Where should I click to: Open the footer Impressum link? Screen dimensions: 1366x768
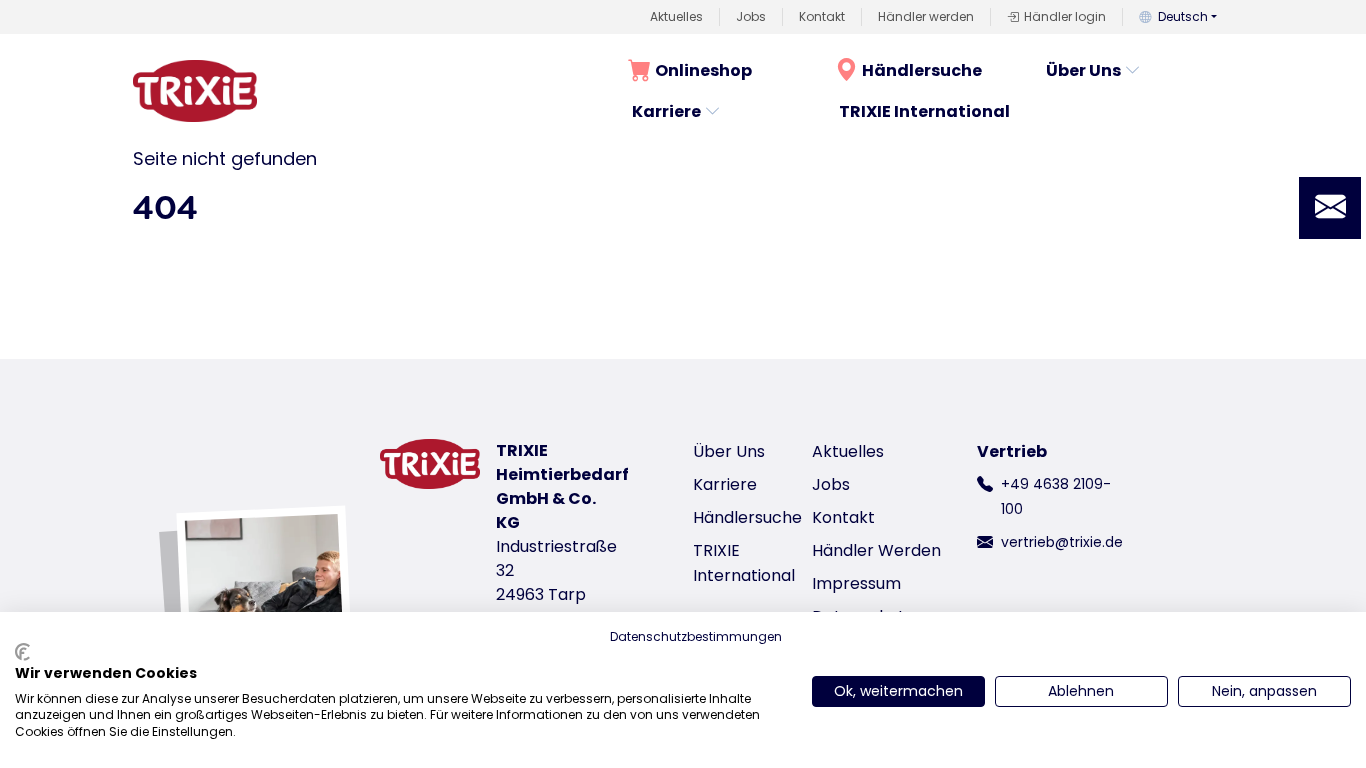point(856,583)
